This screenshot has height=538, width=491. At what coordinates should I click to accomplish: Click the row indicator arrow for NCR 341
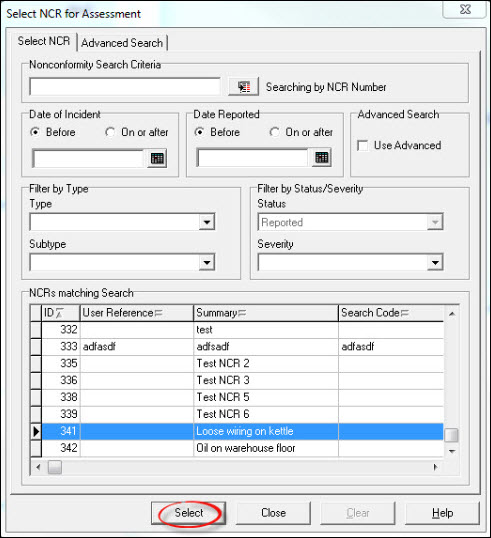(36, 431)
